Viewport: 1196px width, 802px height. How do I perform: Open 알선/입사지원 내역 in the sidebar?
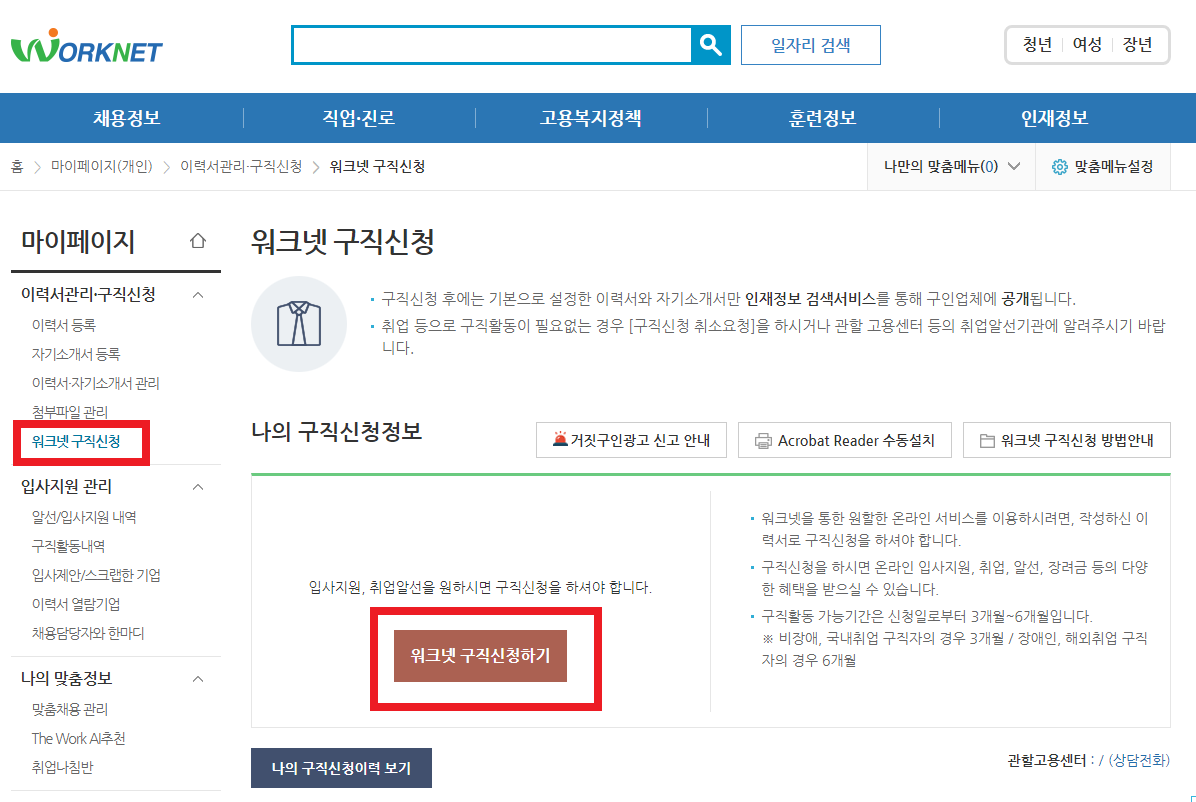pyautogui.click(x=84, y=517)
